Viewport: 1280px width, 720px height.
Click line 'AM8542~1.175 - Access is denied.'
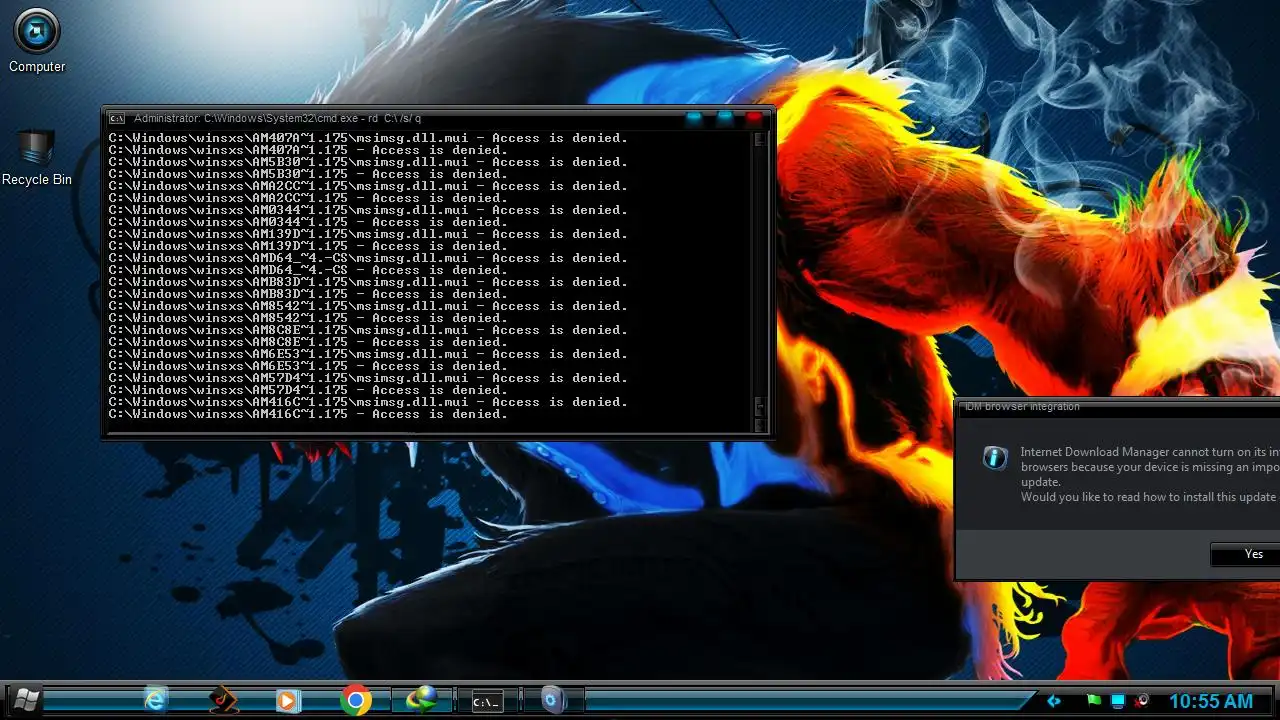click(x=308, y=318)
